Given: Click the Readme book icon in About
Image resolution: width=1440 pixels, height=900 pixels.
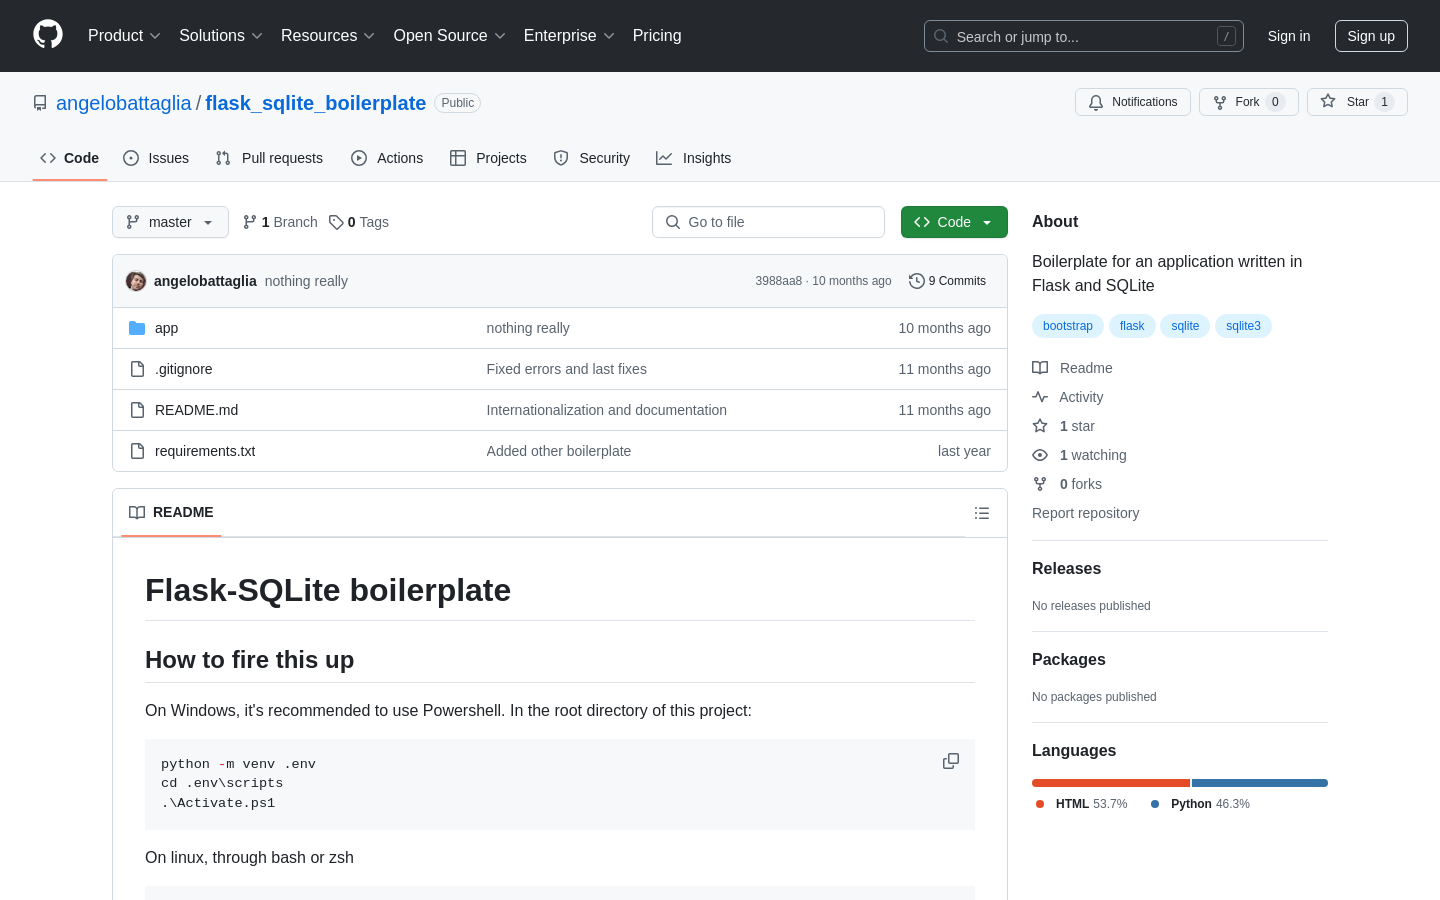Looking at the screenshot, I should point(1040,368).
